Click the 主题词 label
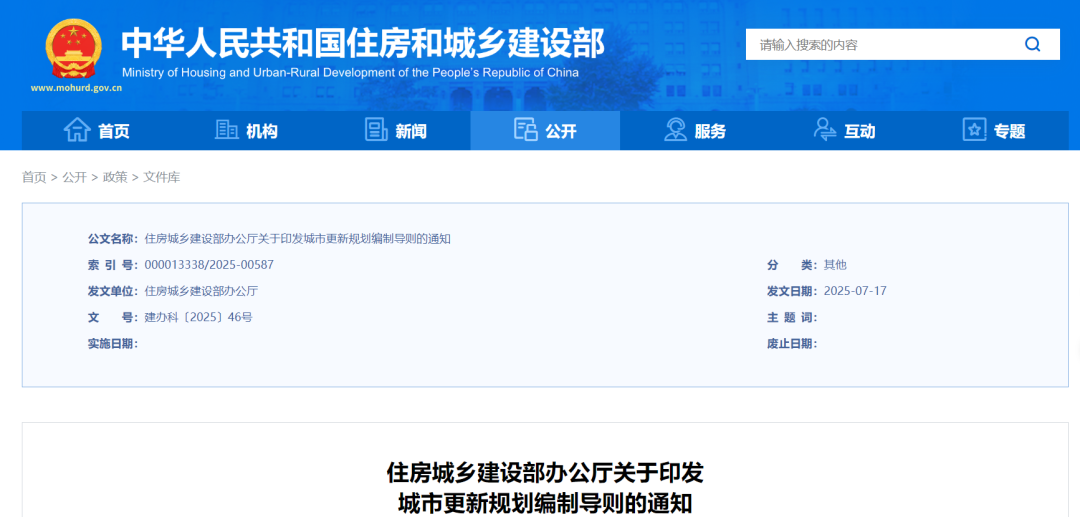This screenshot has width=1080, height=517. tap(792, 317)
